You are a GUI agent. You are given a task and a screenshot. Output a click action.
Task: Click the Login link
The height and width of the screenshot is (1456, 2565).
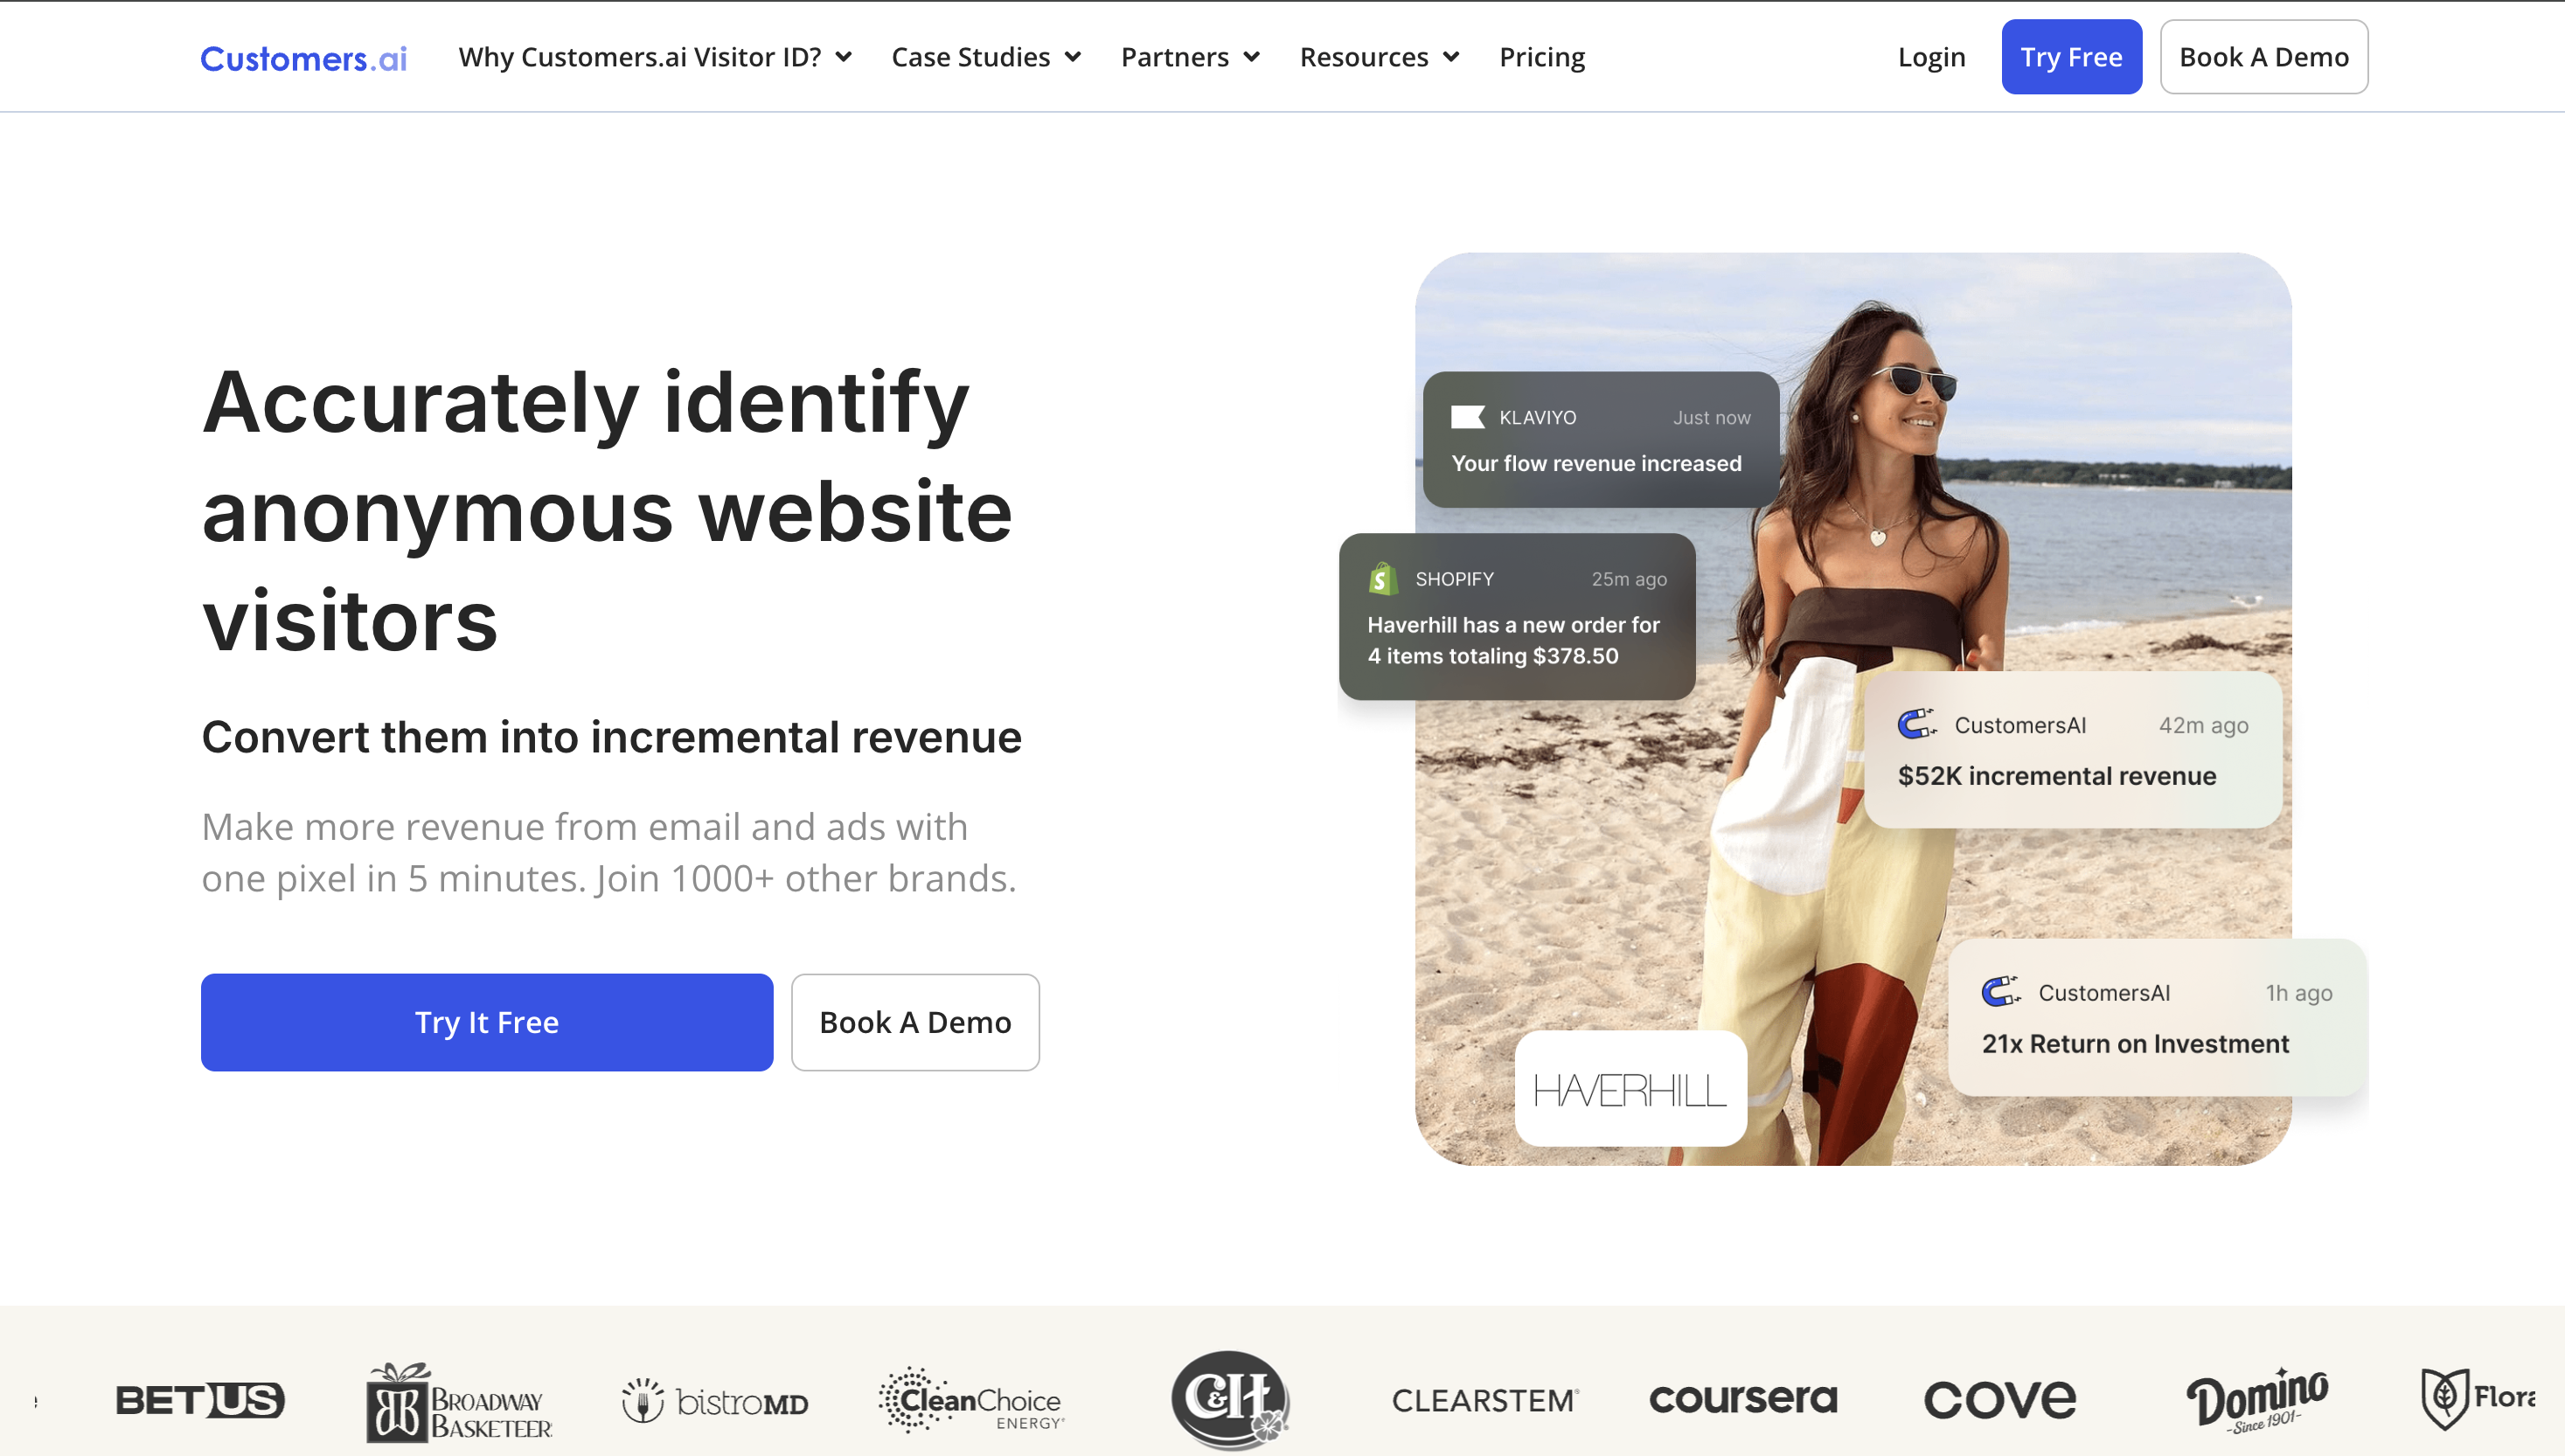pyautogui.click(x=1931, y=57)
